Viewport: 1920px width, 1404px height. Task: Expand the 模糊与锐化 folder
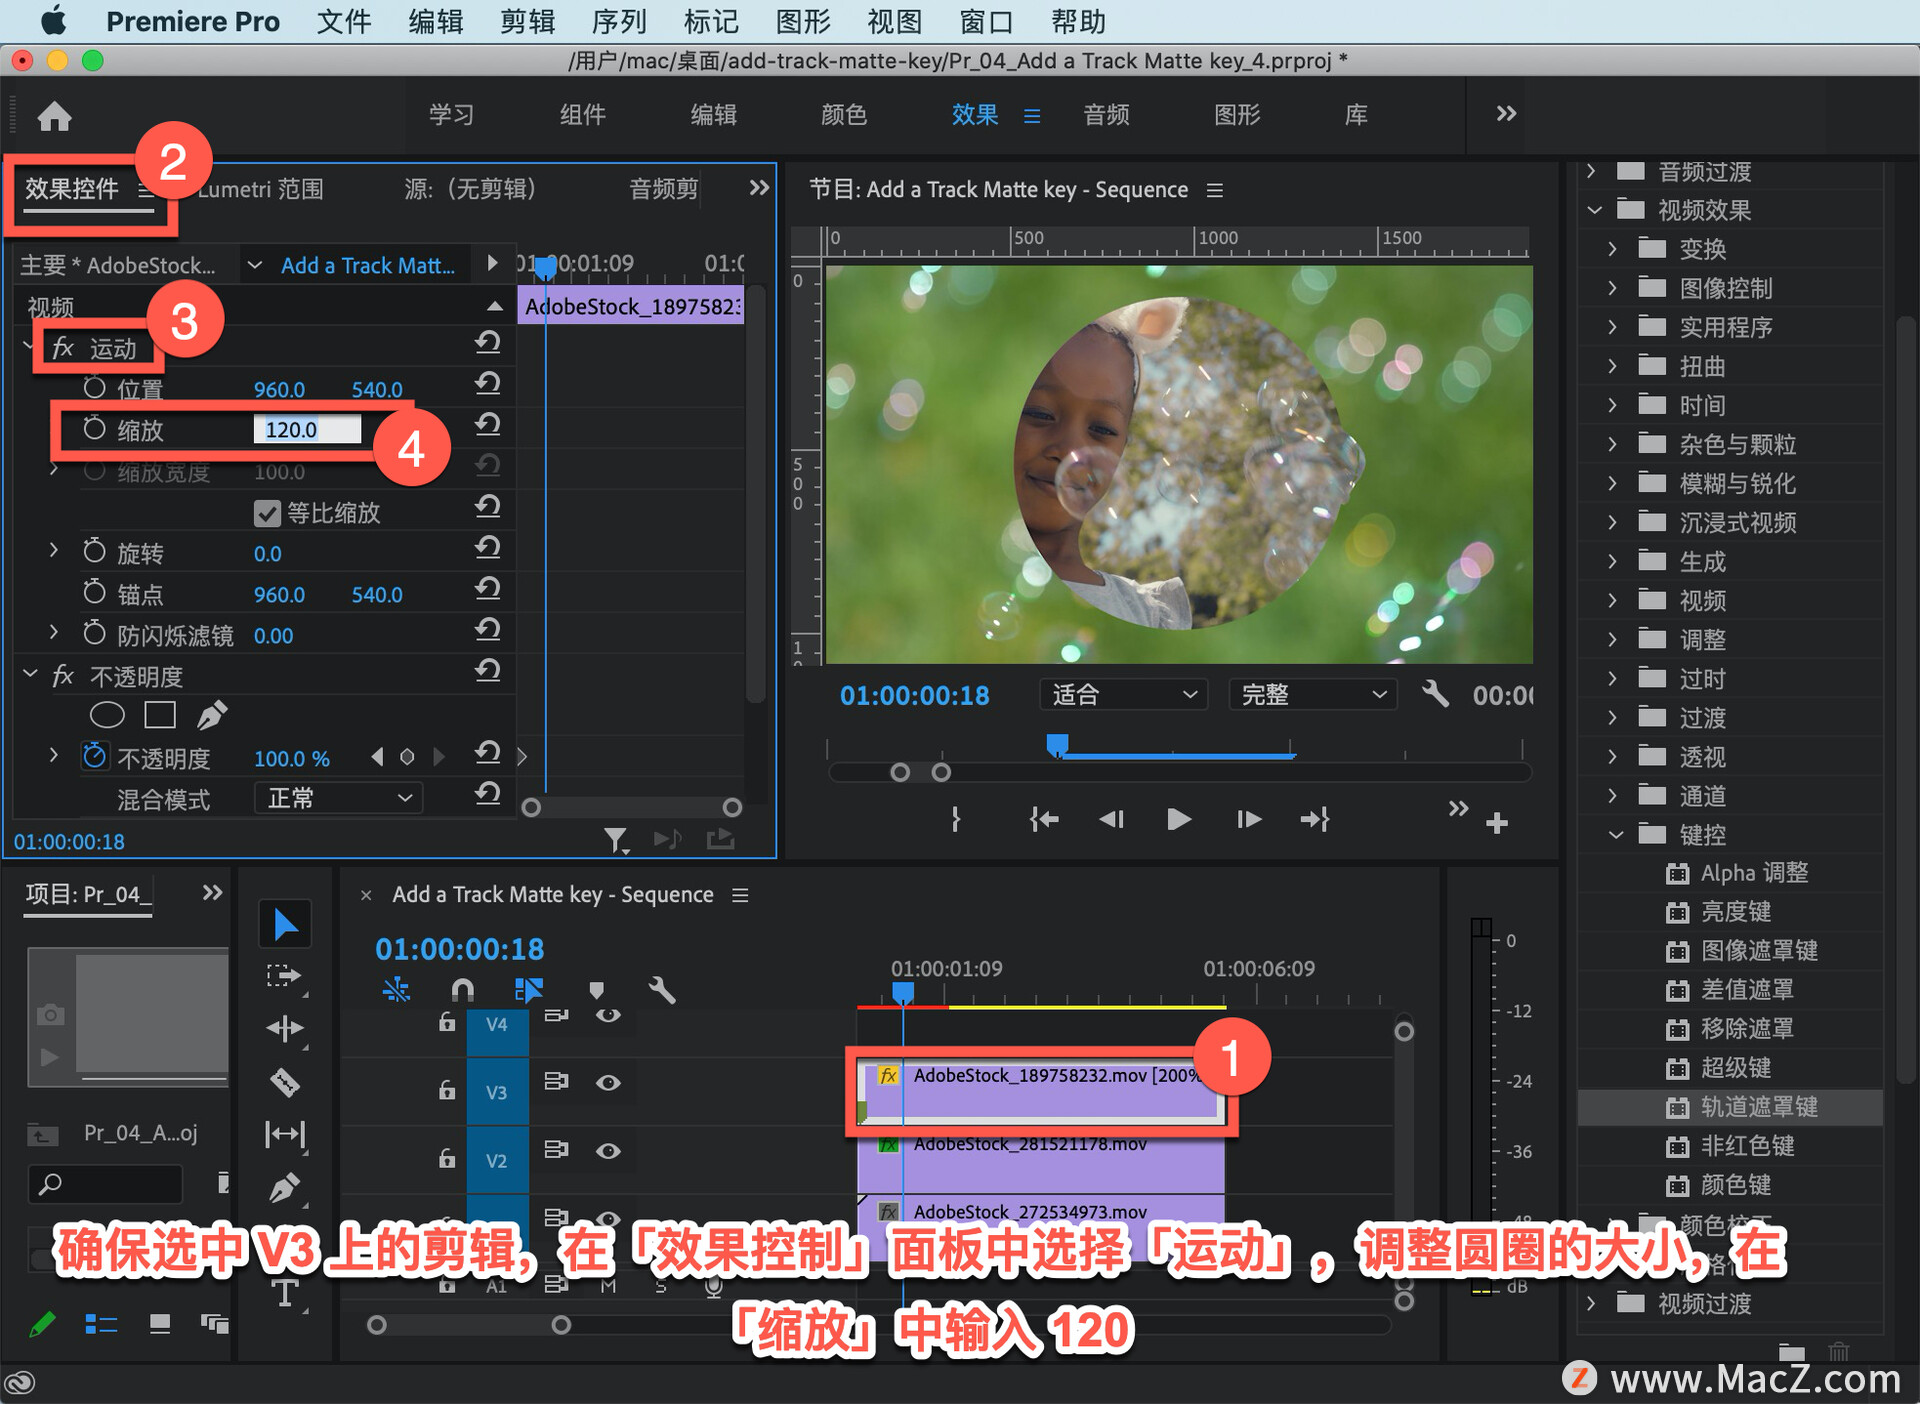pos(1612,483)
